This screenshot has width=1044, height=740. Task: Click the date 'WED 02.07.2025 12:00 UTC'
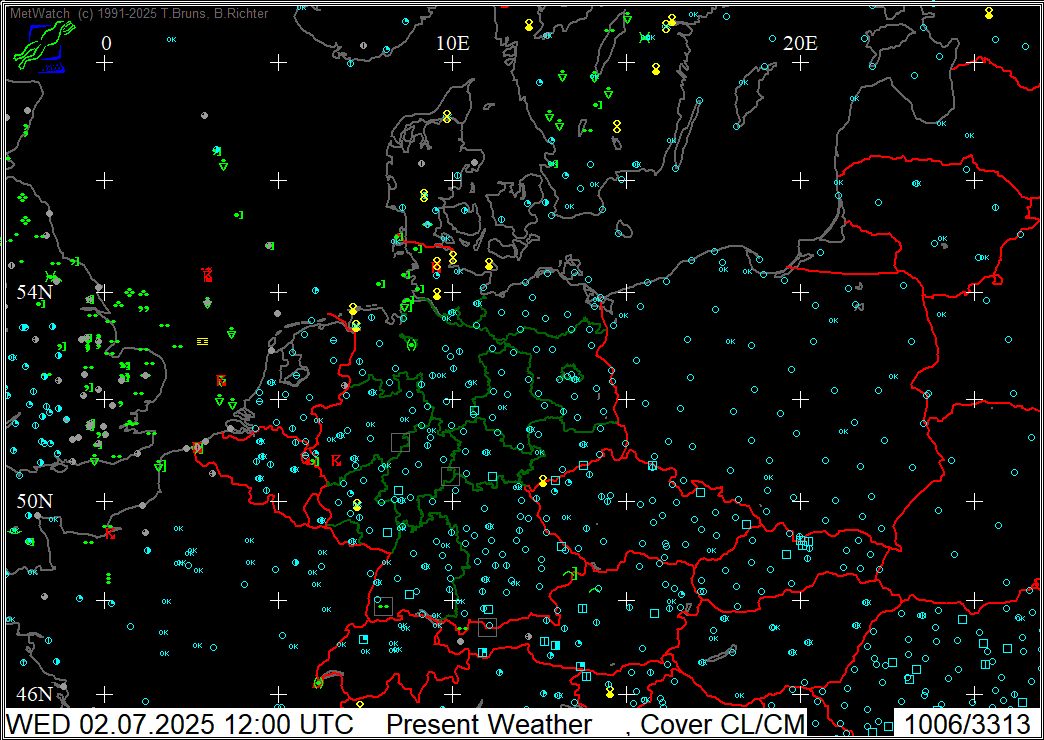pyautogui.click(x=180, y=723)
